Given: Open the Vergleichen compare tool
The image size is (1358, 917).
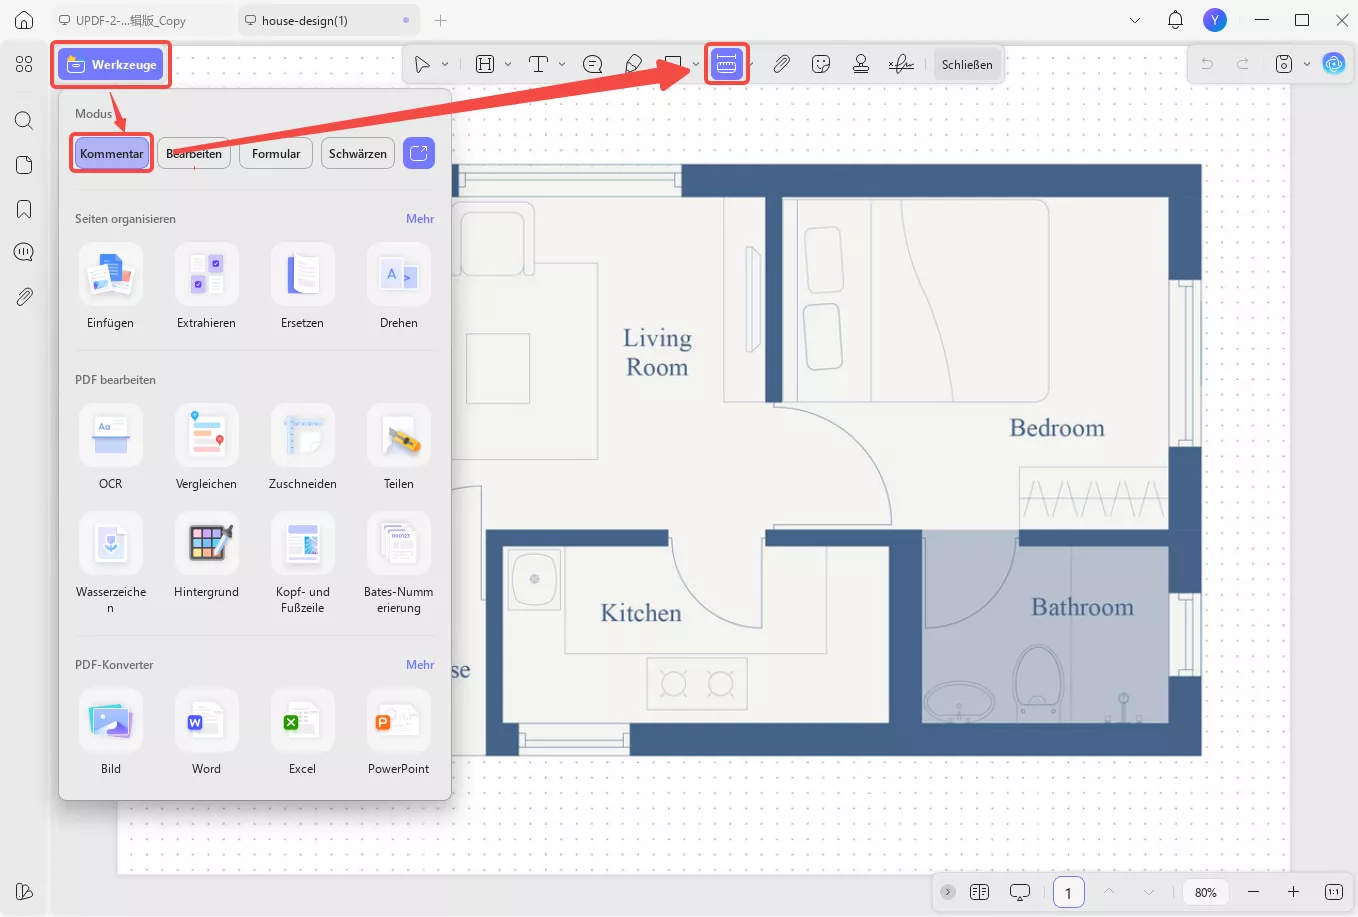Looking at the screenshot, I should [x=207, y=448].
